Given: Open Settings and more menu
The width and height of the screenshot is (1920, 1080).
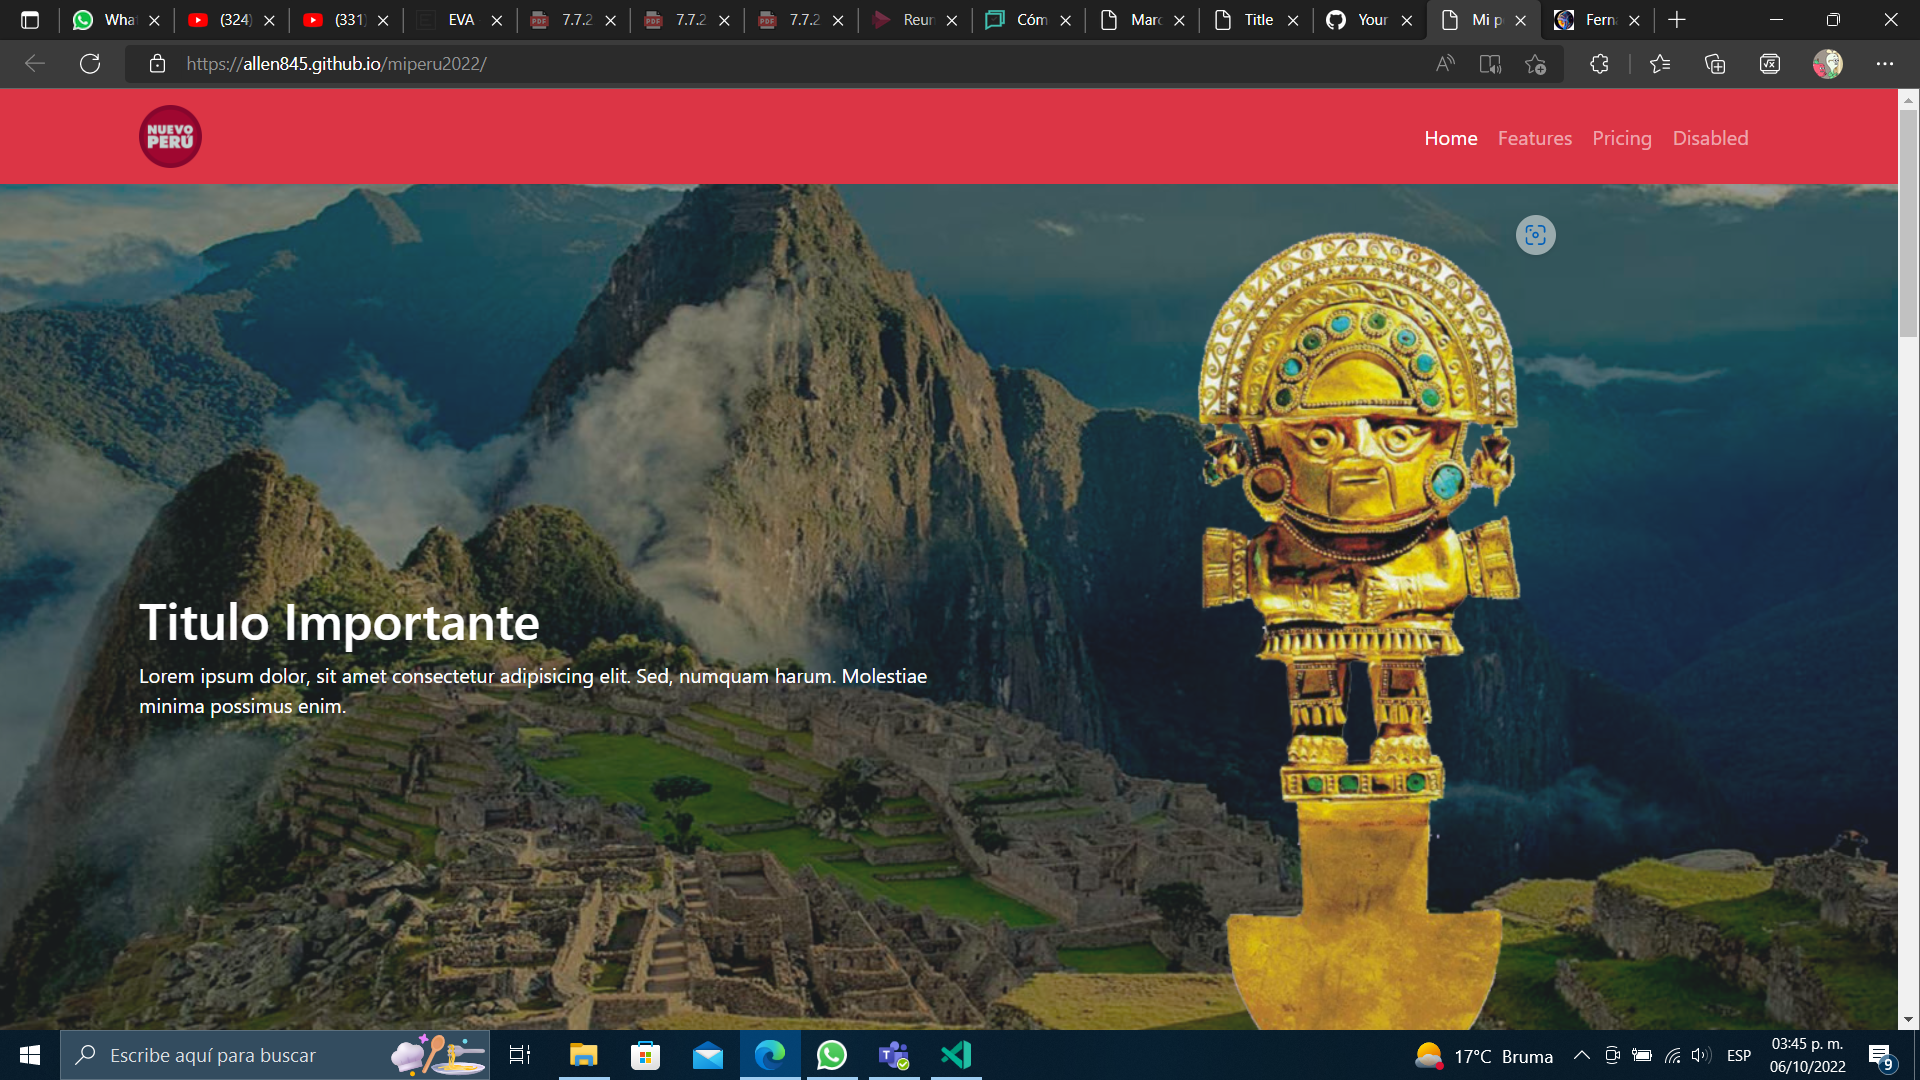Looking at the screenshot, I should [x=1884, y=64].
